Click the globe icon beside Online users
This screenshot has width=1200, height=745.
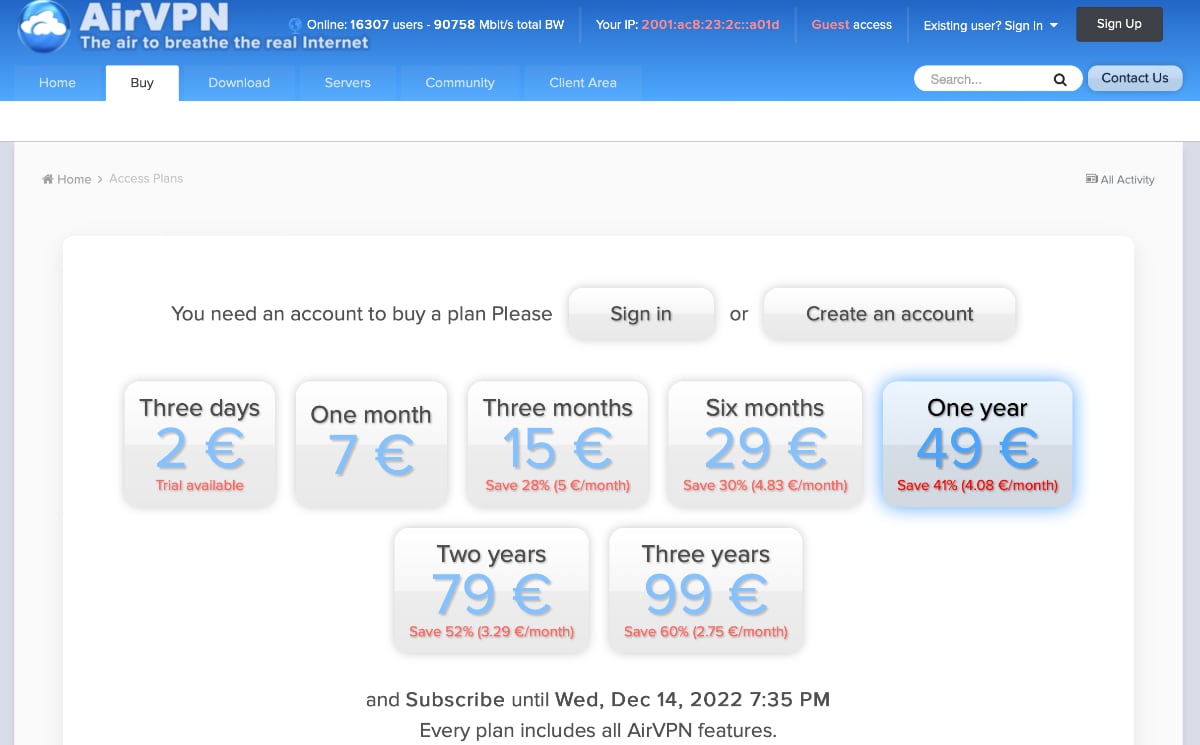coord(295,25)
